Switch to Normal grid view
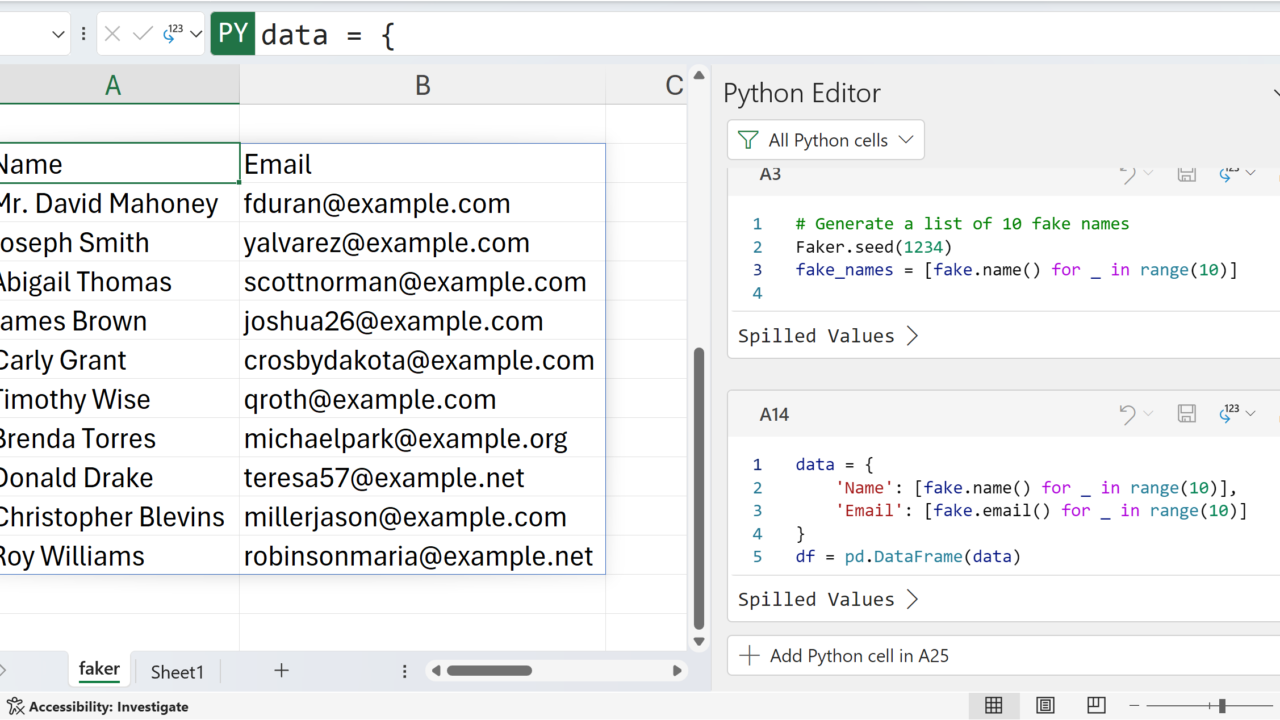1280x720 pixels. point(993,706)
